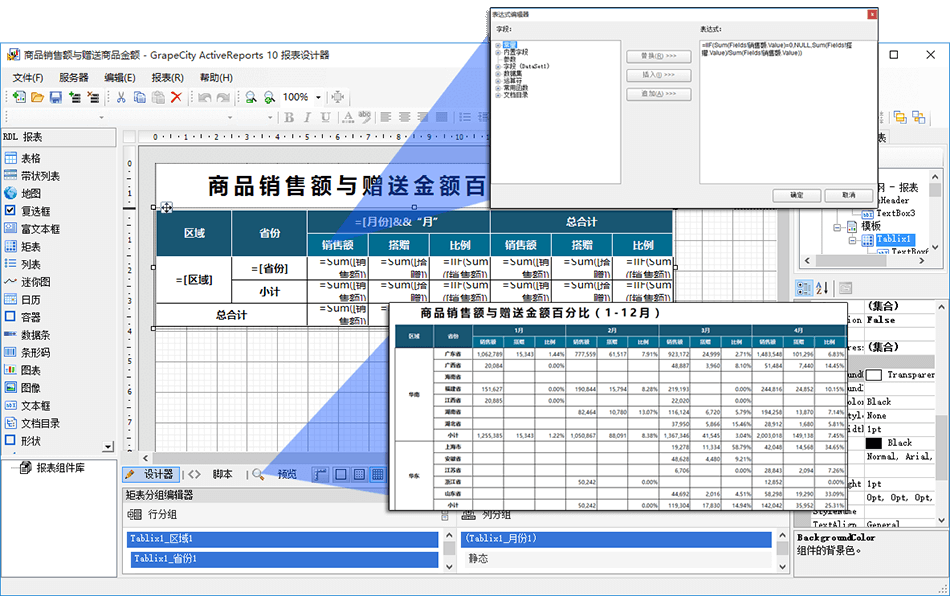Click the Transparent background color swatch
The height and width of the screenshot is (596, 950).
(x=874, y=375)
